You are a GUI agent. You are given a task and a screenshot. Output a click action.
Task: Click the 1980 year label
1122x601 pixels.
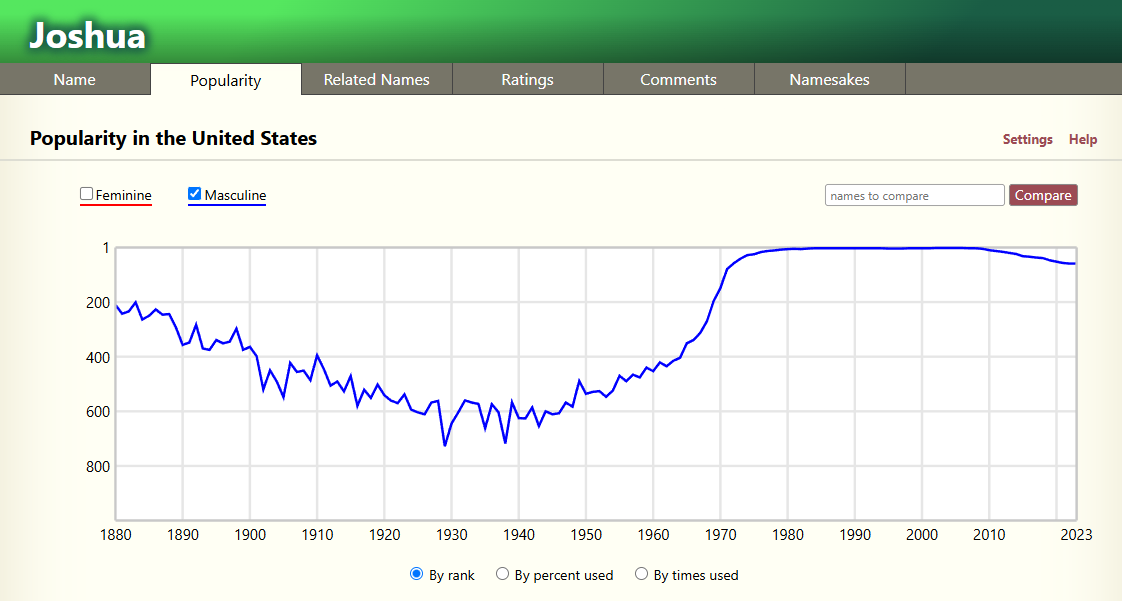[788, 534]
